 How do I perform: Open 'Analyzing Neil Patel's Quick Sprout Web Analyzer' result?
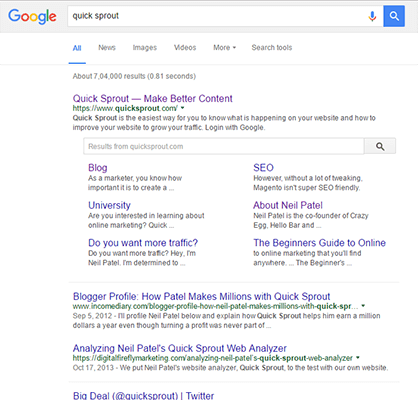(180, 348)
